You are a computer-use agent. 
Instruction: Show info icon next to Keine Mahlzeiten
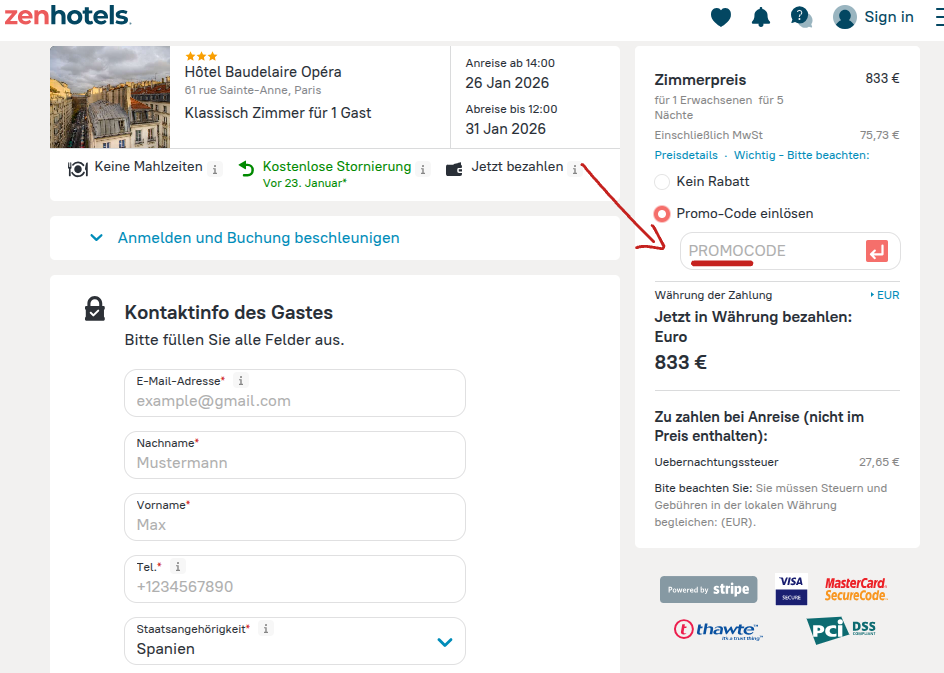215,169
